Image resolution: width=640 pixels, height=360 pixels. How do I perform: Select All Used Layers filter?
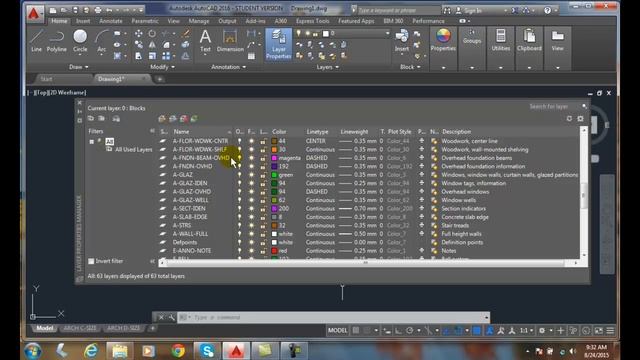(x=133, y=150)
